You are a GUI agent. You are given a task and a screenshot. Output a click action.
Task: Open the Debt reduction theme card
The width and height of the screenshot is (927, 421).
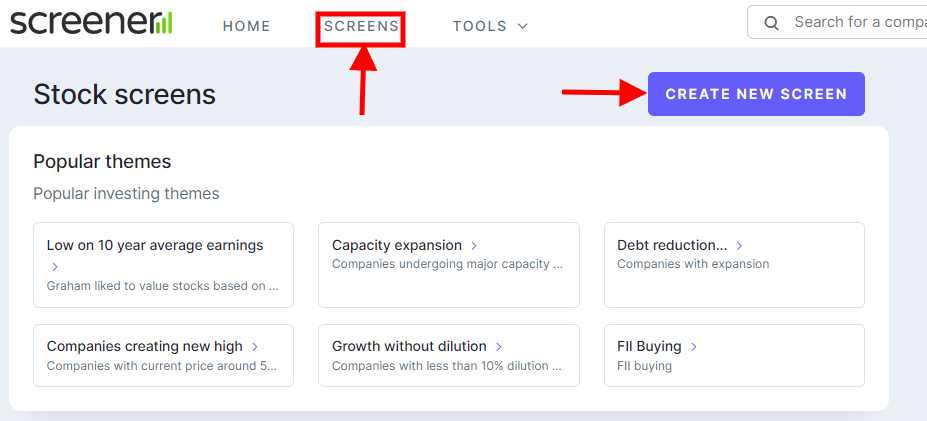[734, 265]
